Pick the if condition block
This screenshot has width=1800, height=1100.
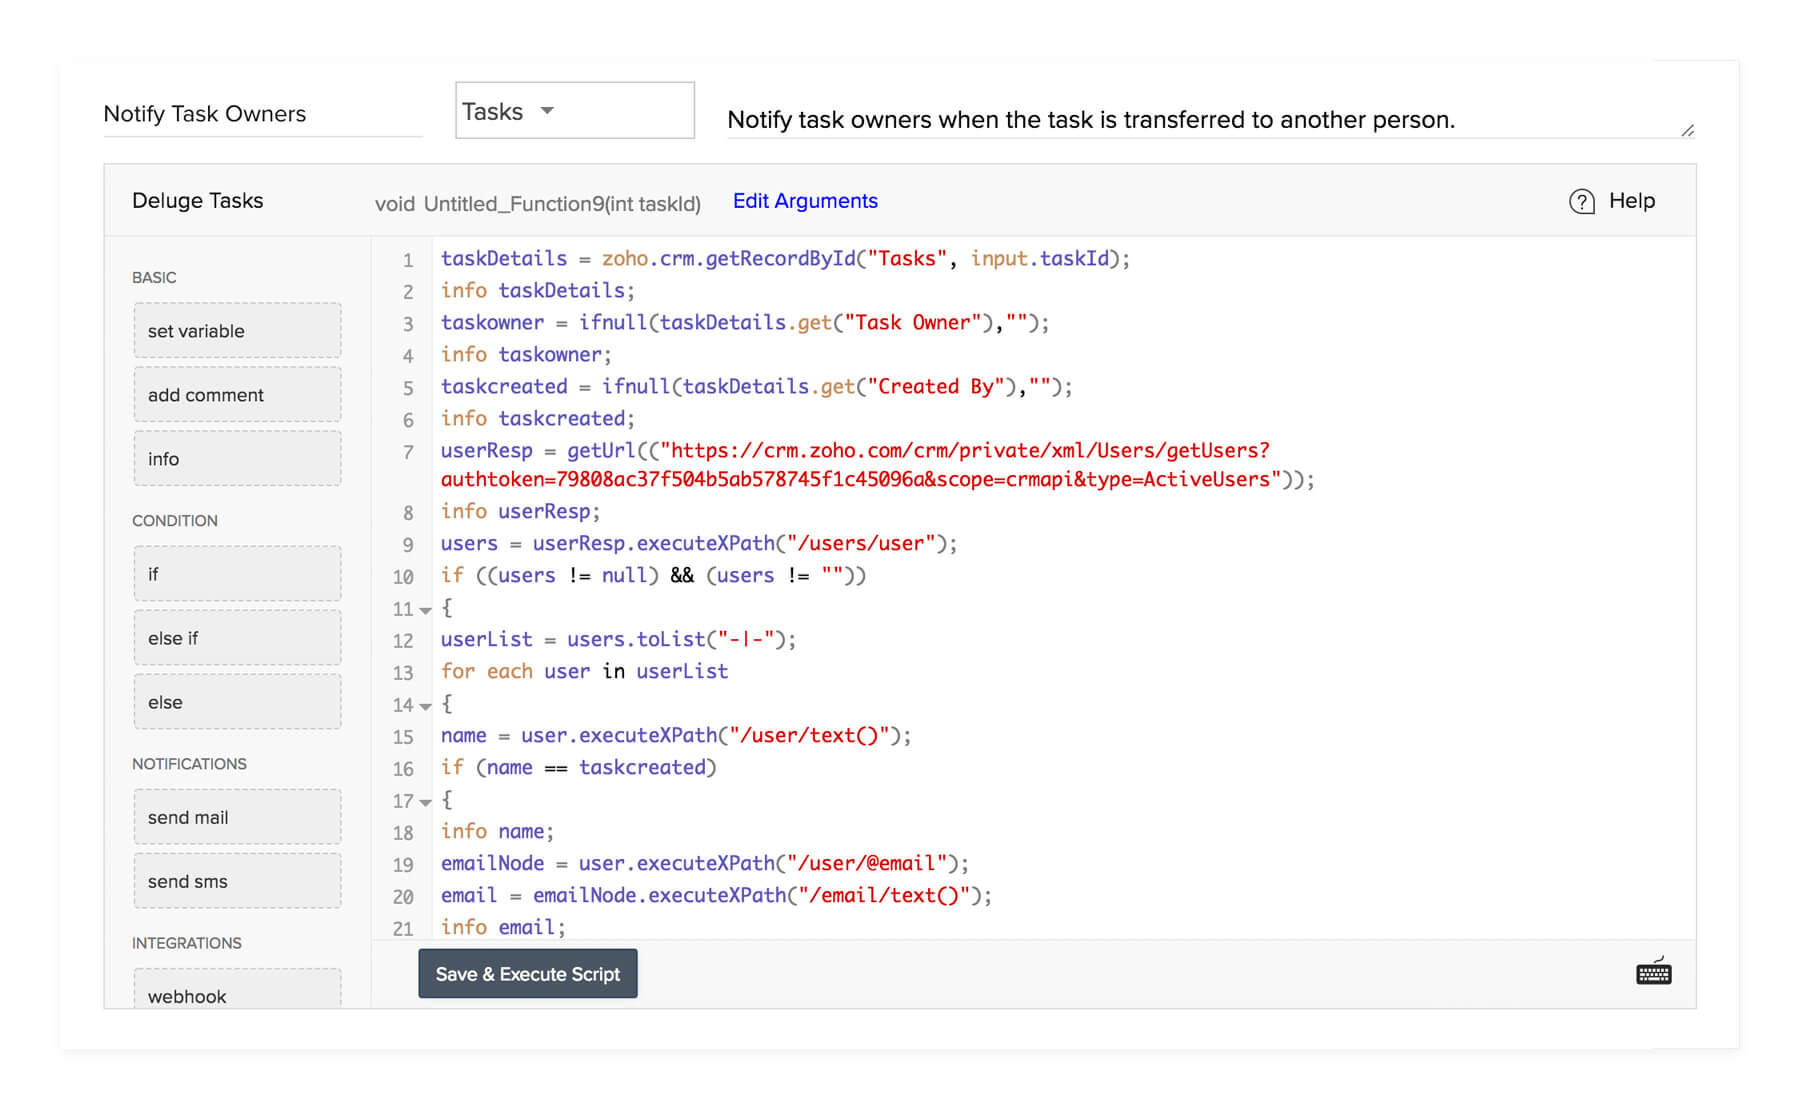(237, 574)
